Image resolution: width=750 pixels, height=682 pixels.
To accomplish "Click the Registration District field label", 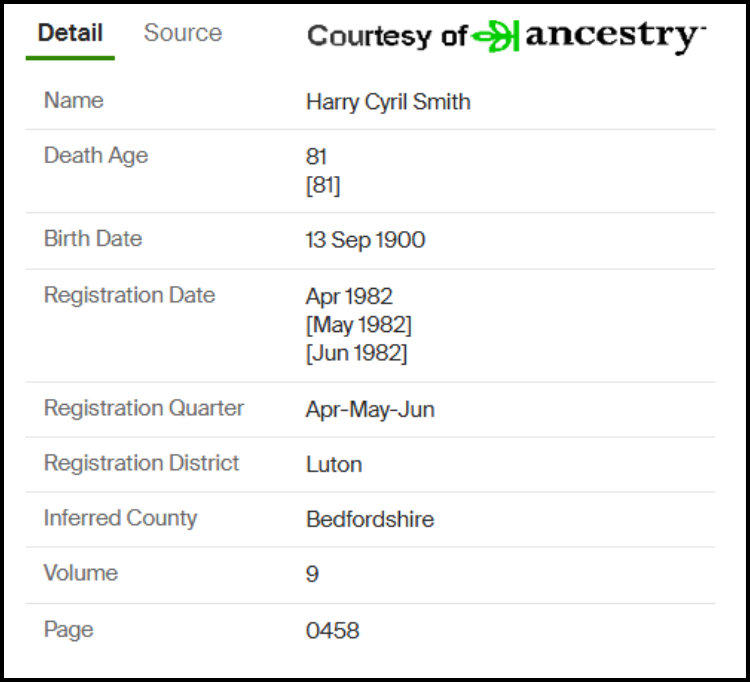I will tap(141, 463).
